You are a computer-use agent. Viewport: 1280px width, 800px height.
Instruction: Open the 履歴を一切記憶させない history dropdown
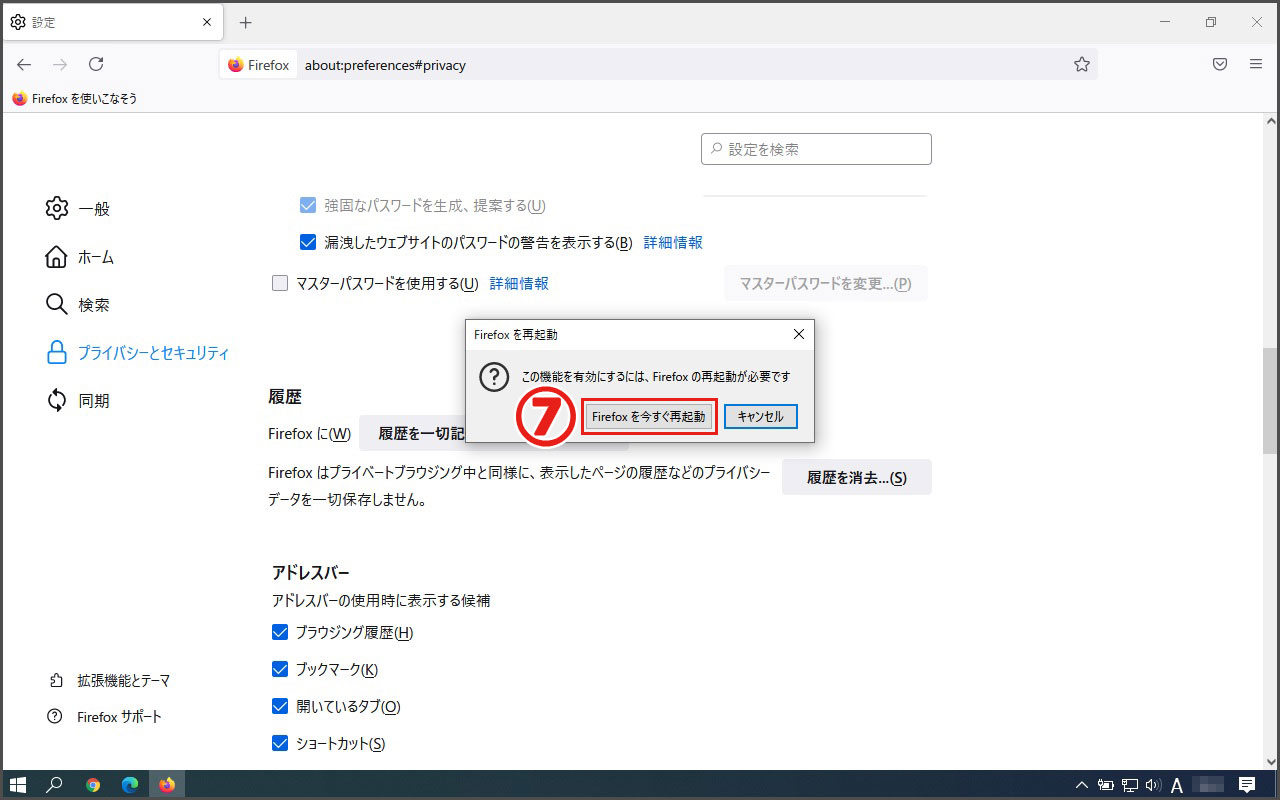pyautogui.click(x=494, y=434)
